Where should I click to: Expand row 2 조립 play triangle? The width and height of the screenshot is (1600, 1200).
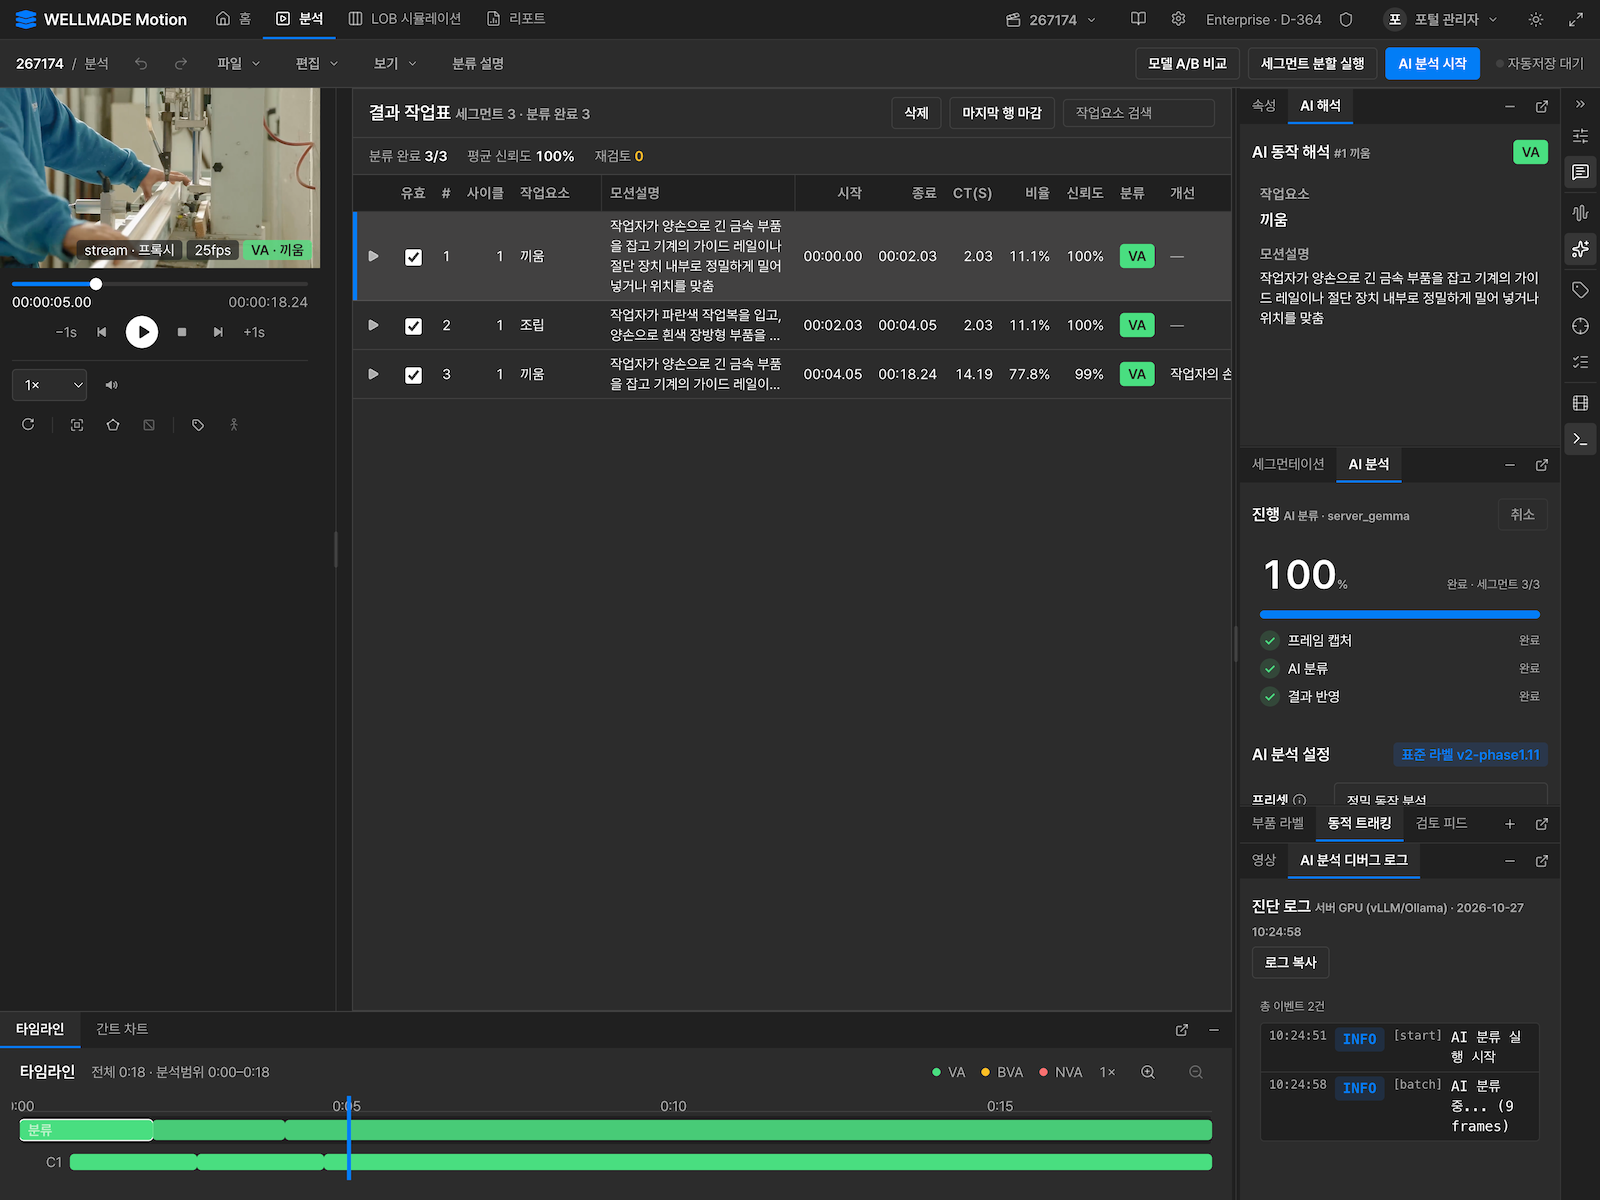click(x=374, y=325)
